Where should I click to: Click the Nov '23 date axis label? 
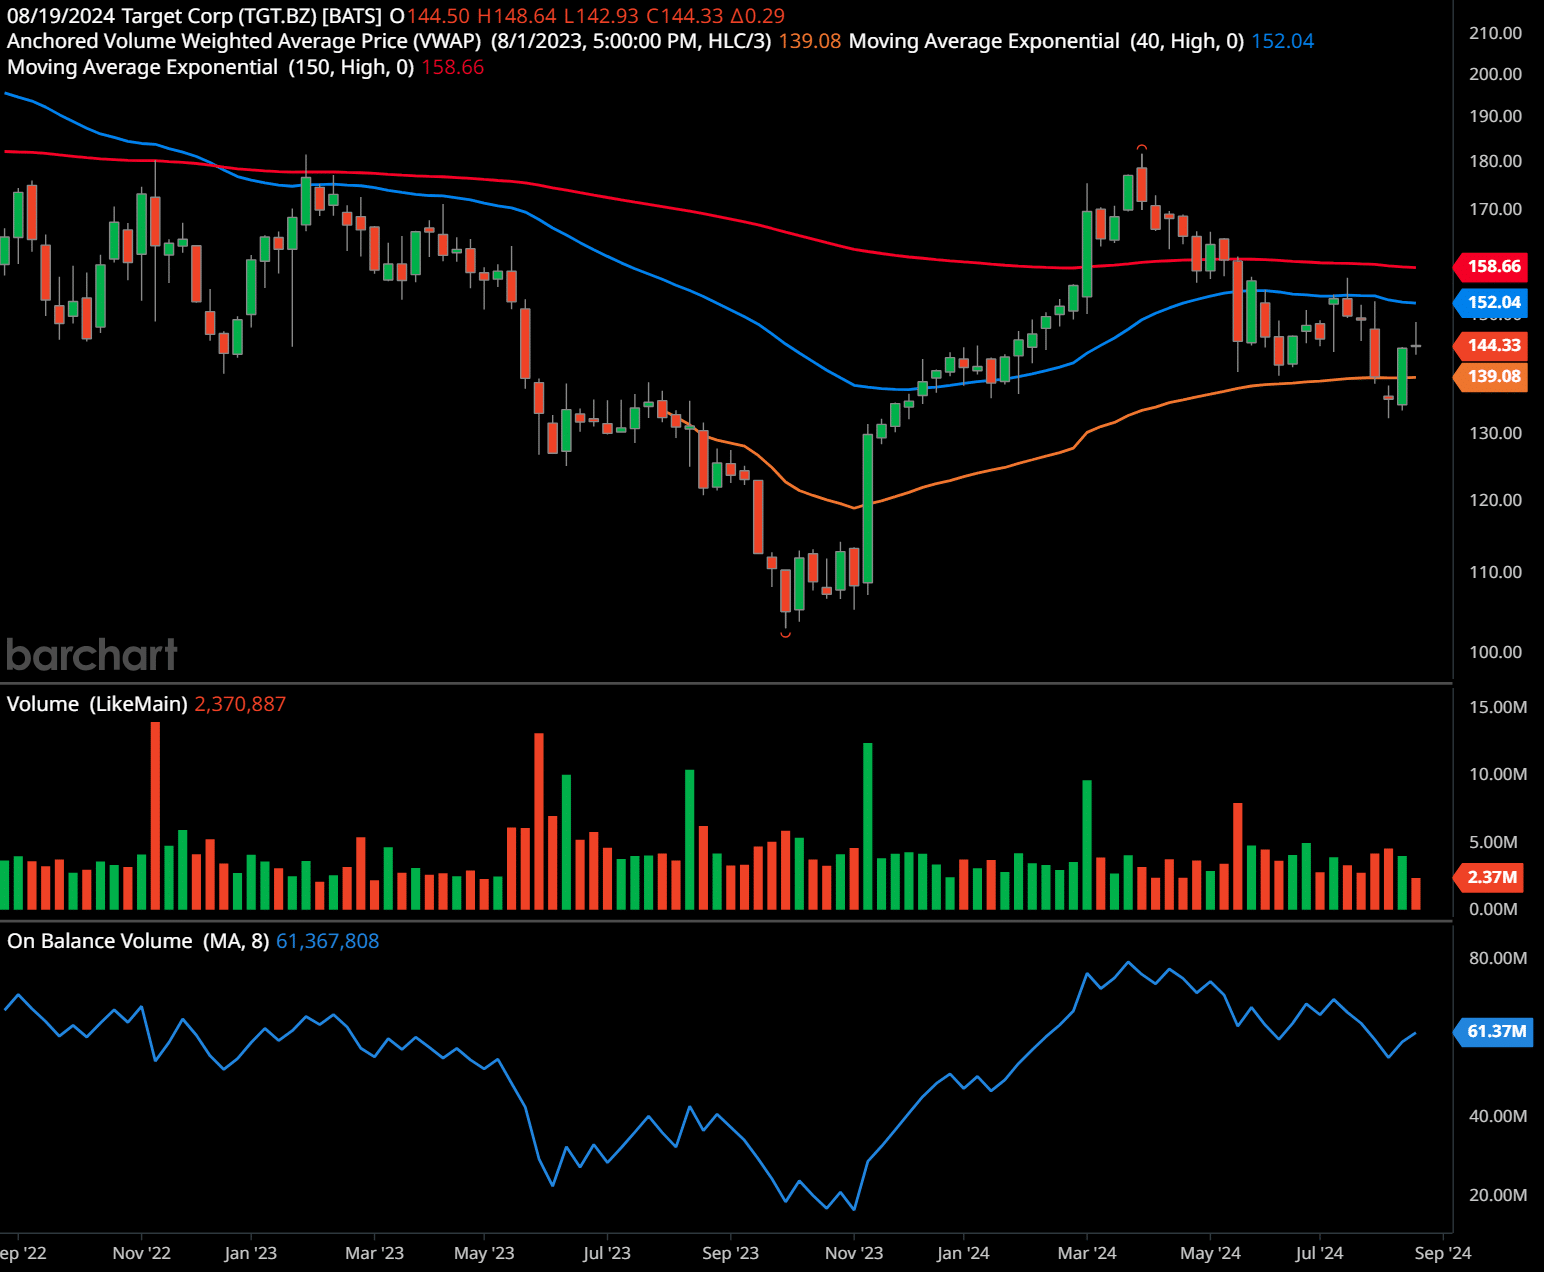point(854,1253)
